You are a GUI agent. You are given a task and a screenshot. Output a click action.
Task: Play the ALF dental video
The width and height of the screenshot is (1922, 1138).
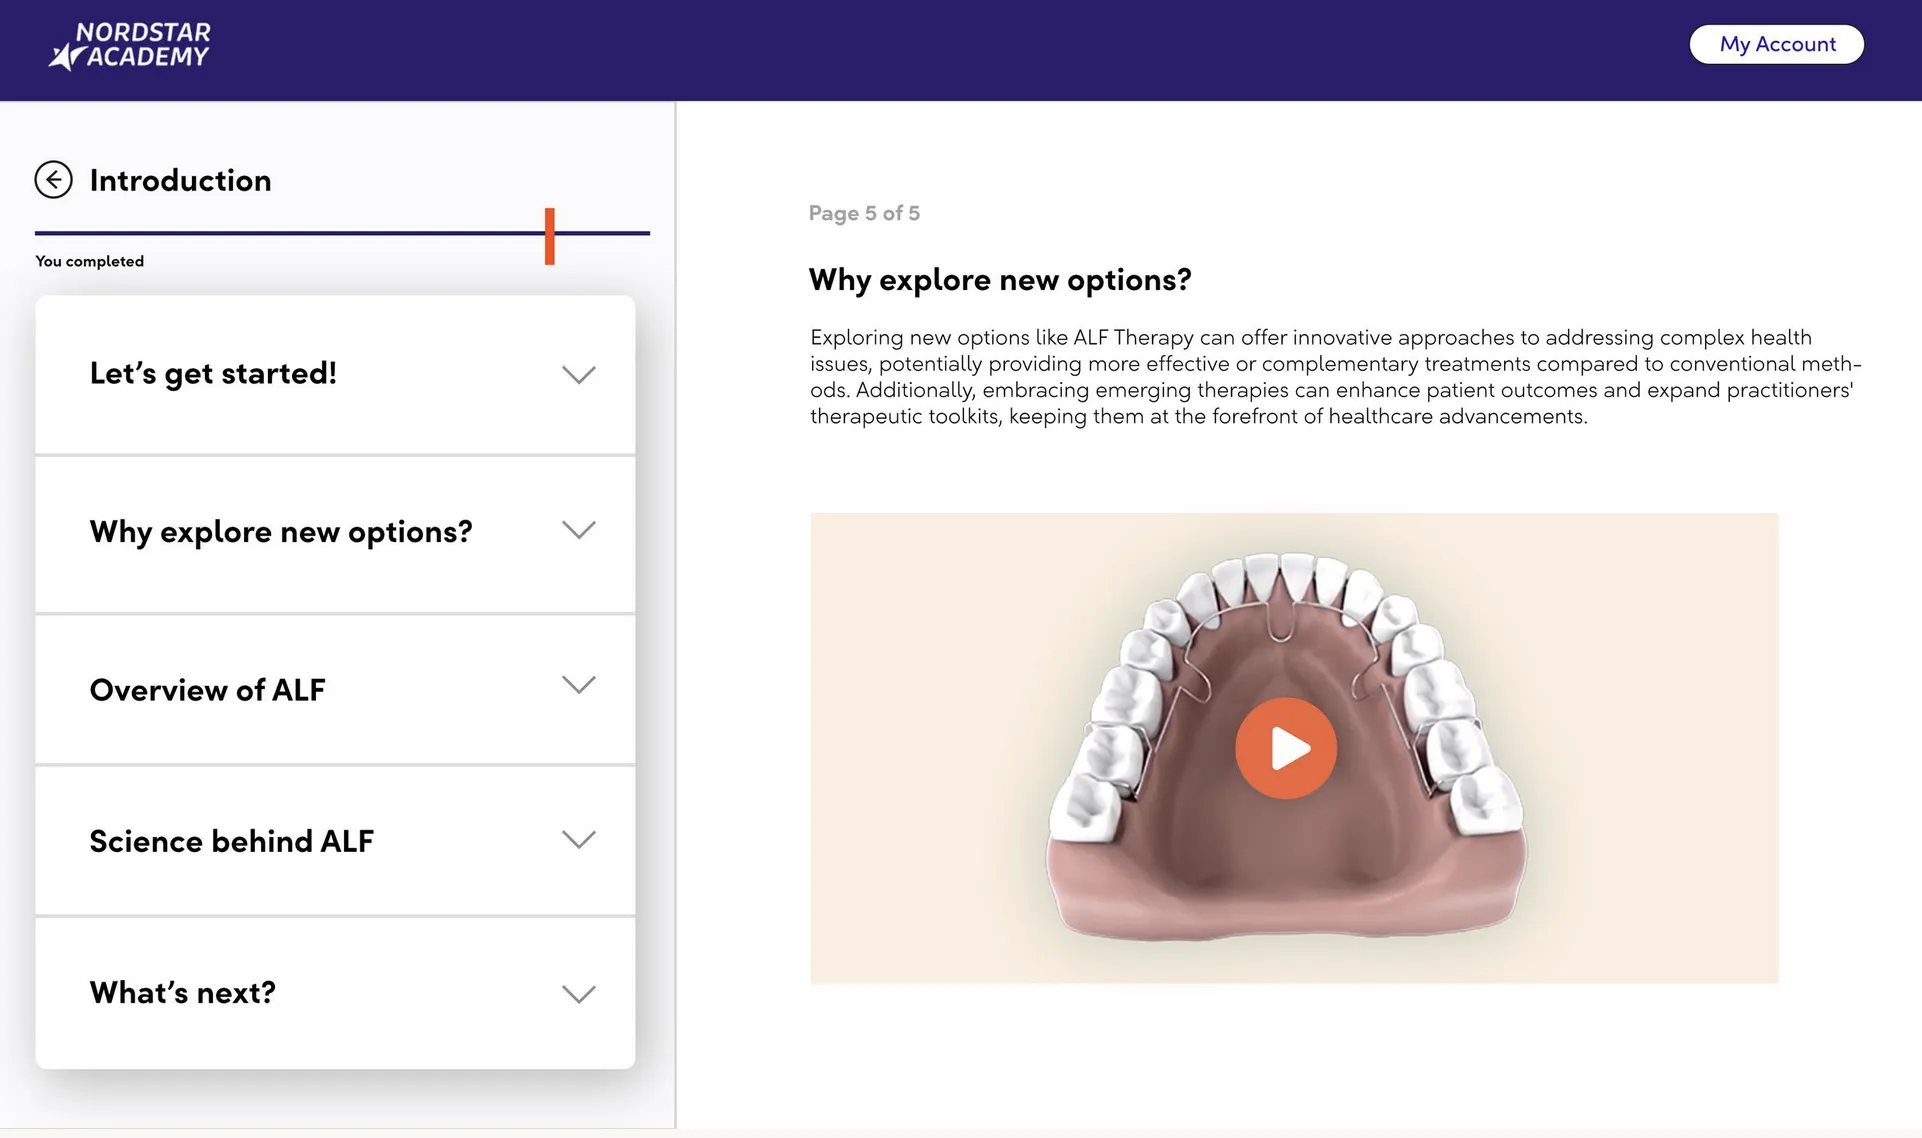[x=1285, y=748]
